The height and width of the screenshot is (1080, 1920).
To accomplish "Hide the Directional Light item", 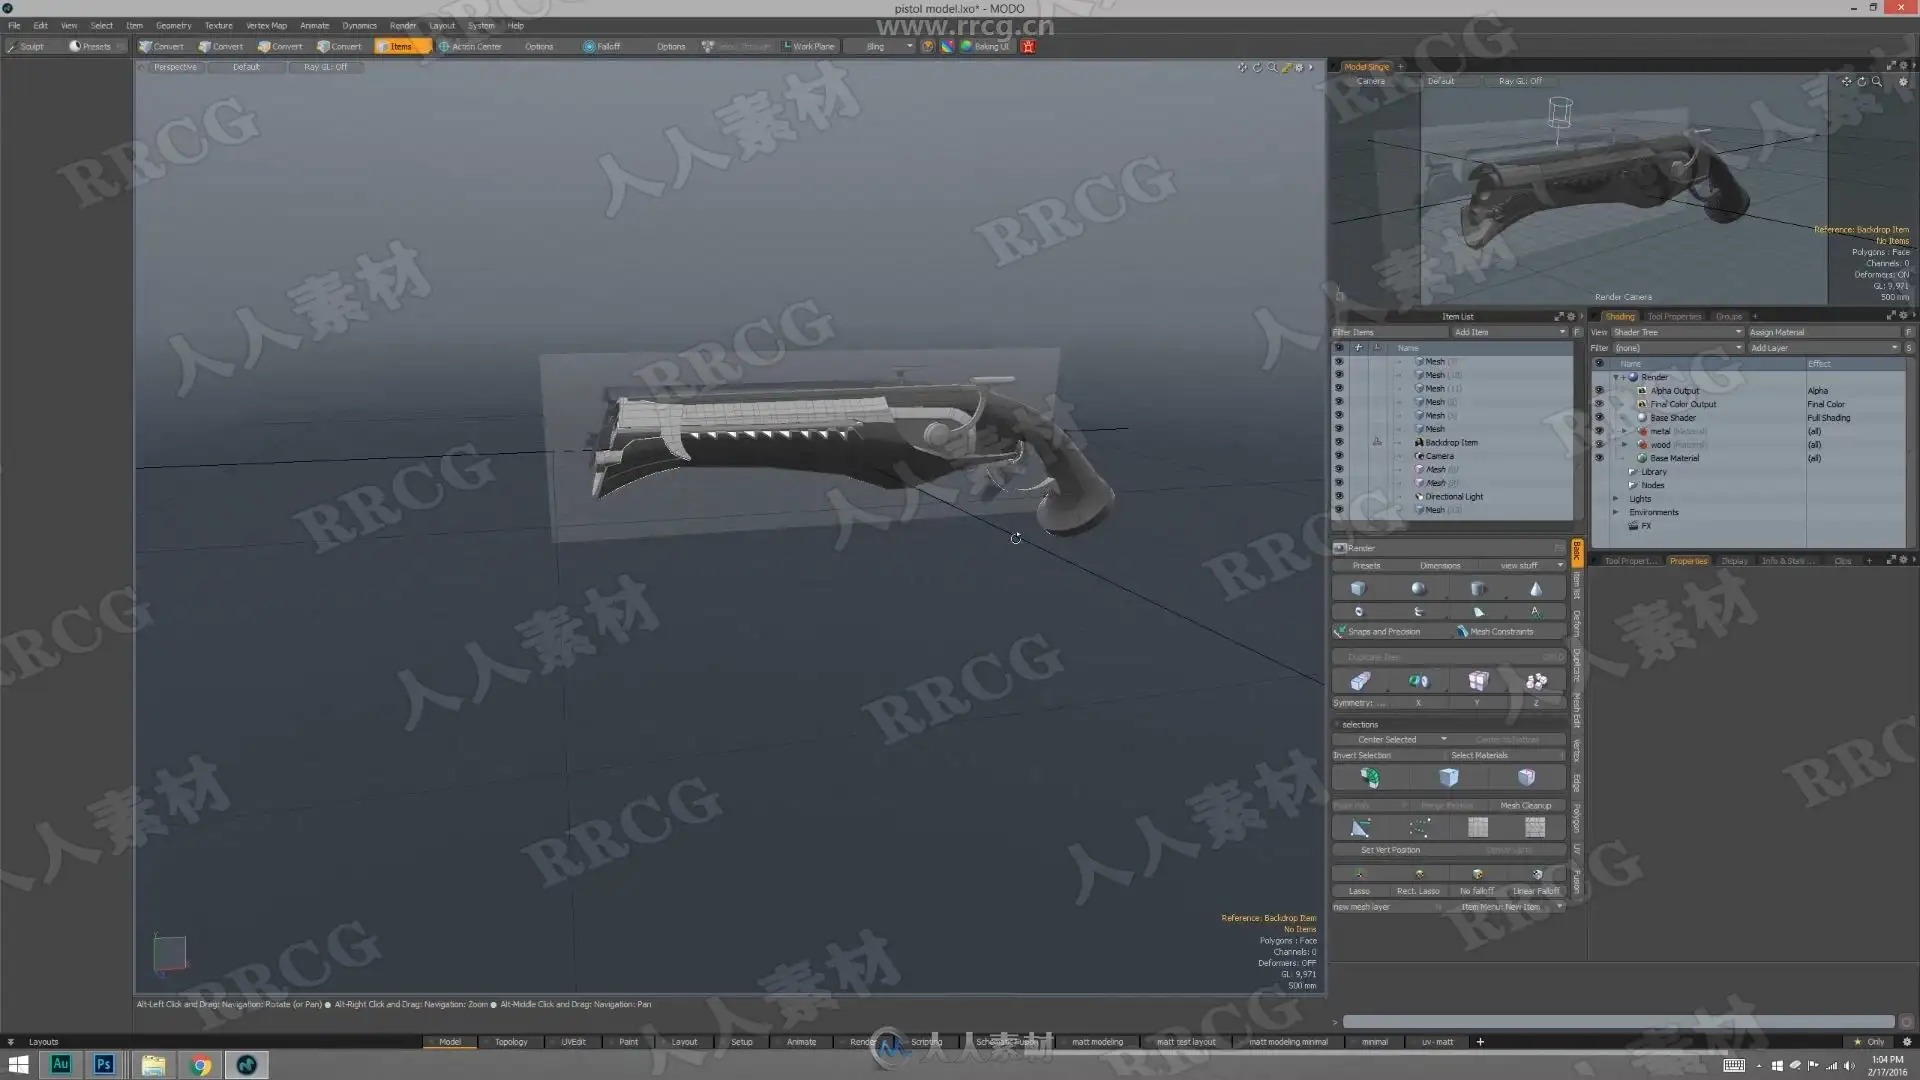I will tap(1339, 497).
